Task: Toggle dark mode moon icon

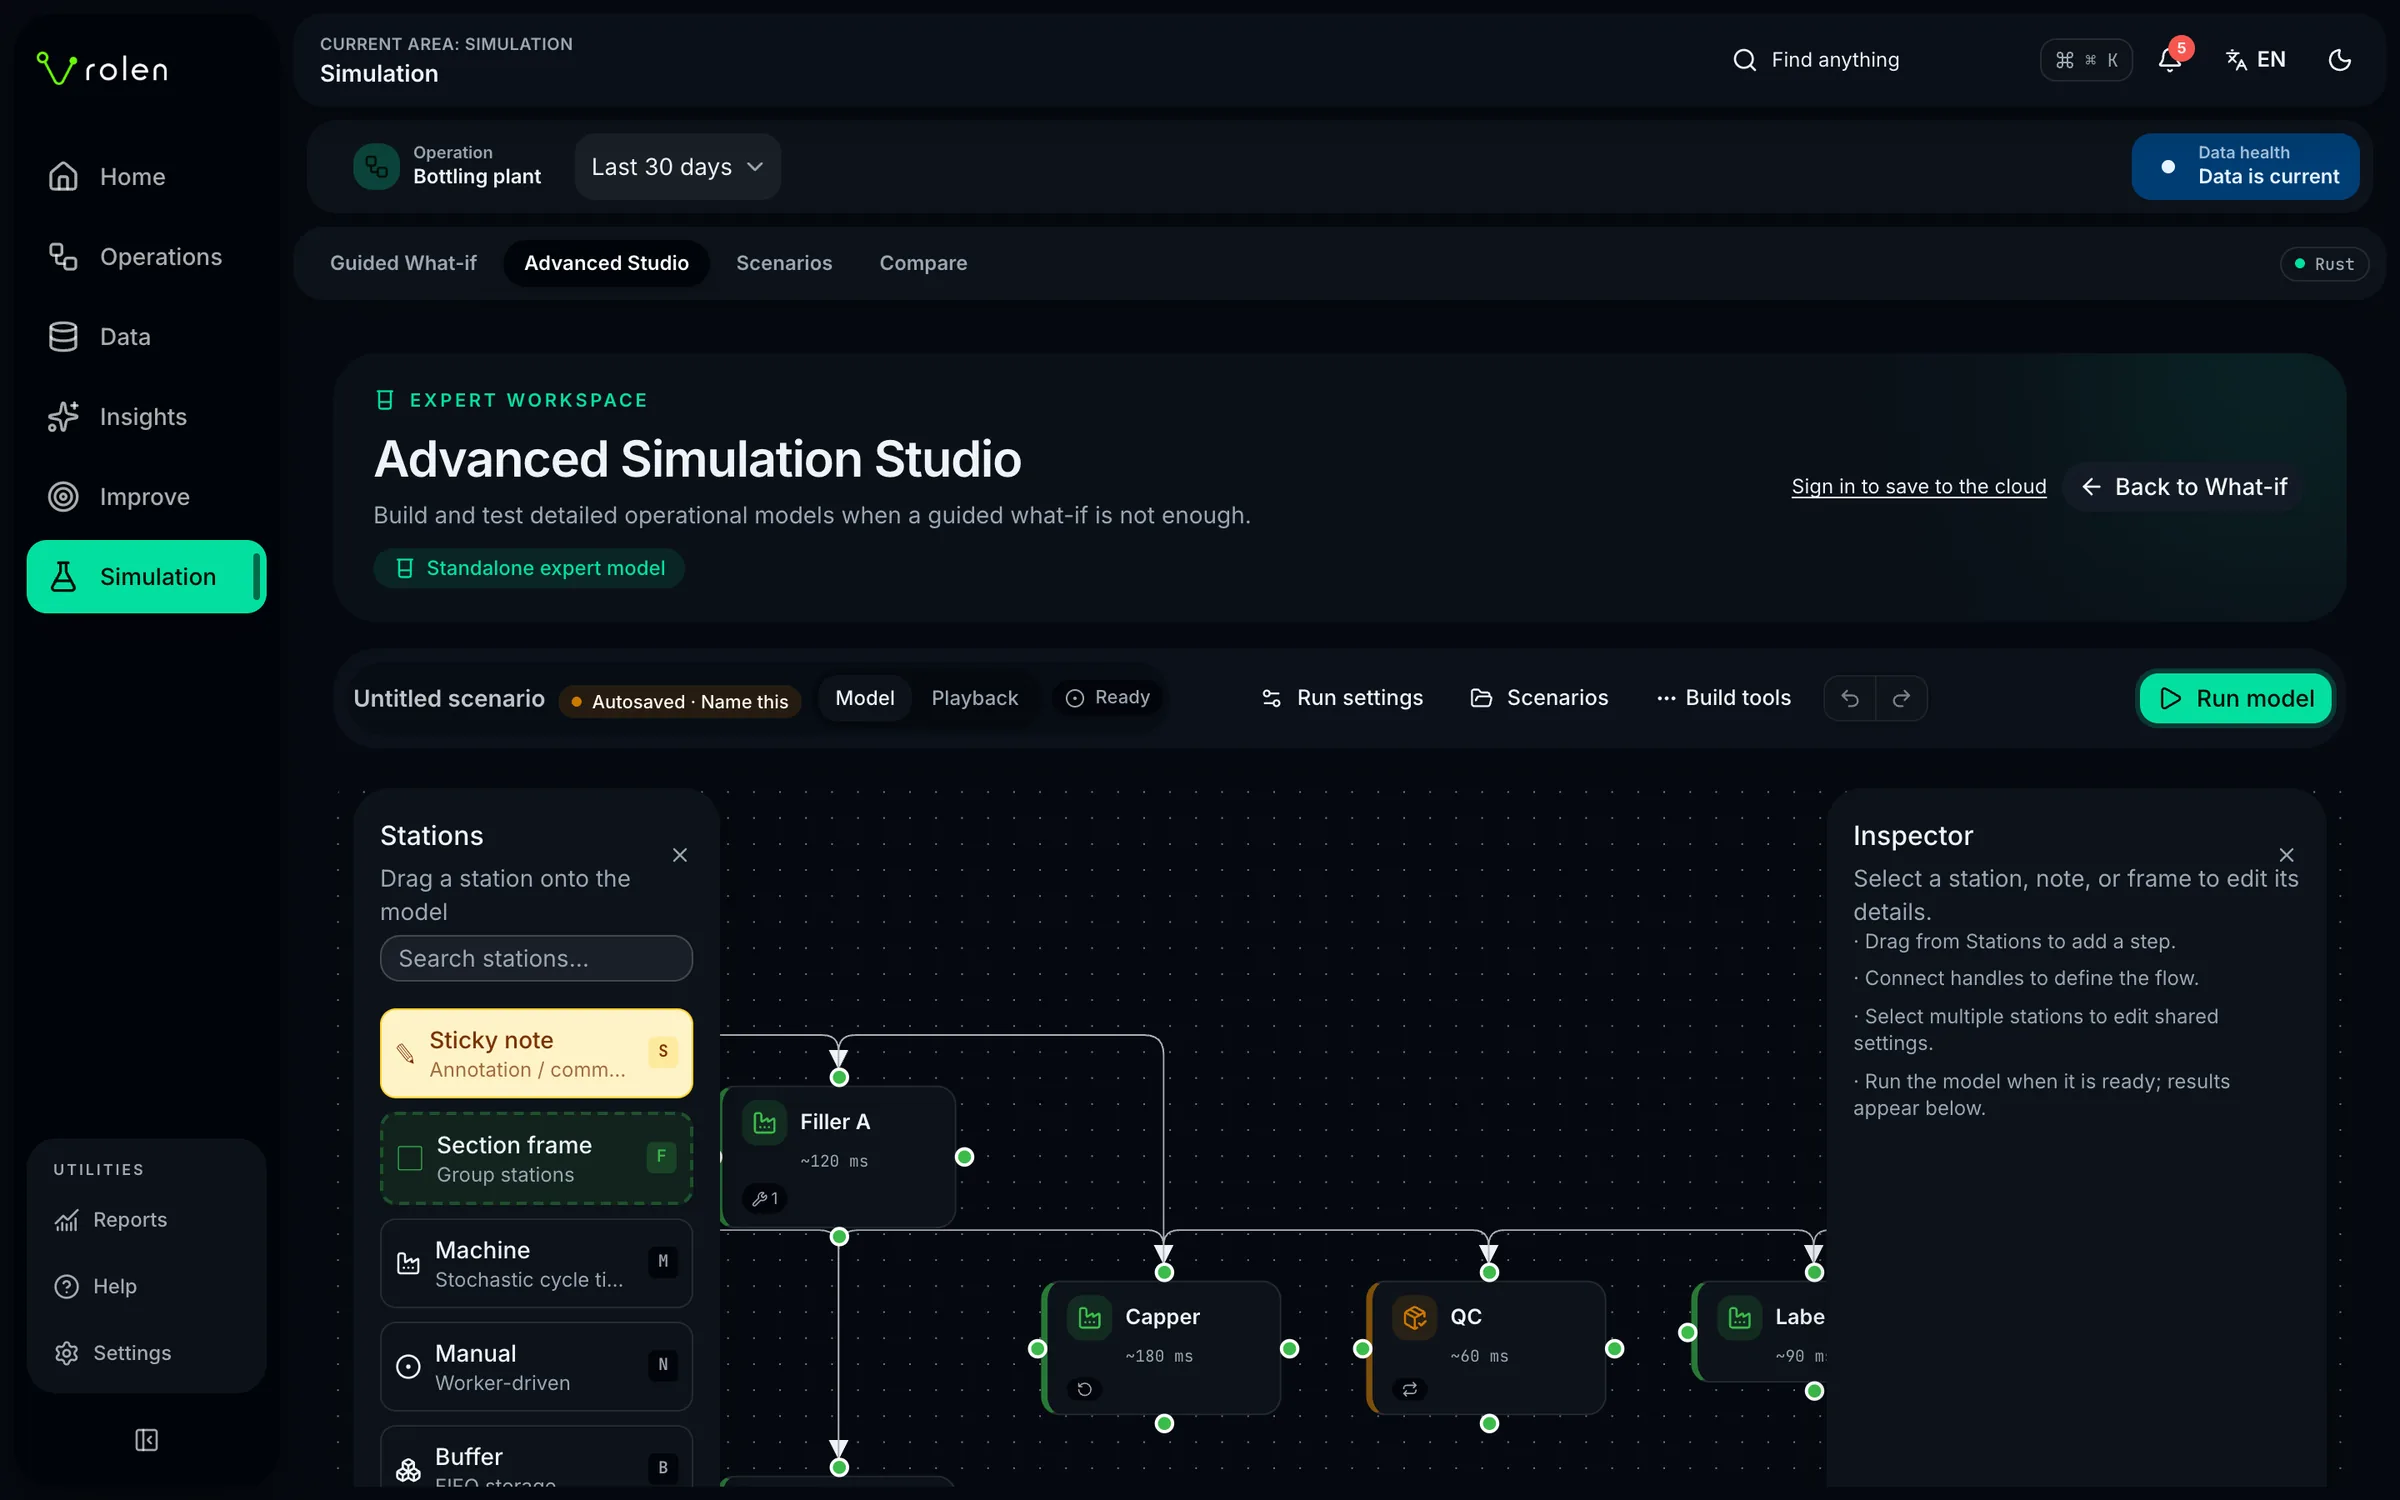Action: pos(2339,60)
